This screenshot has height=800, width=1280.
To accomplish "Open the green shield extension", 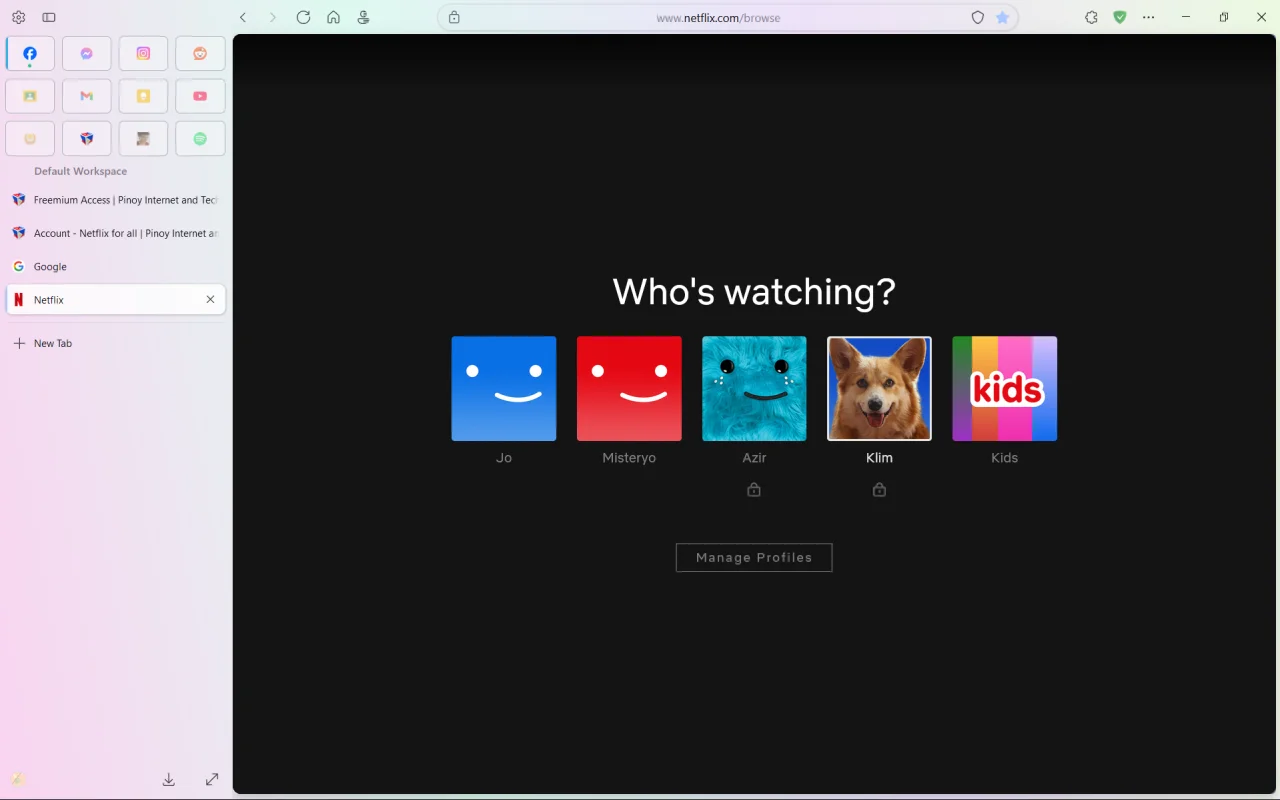I will 1120,17.
